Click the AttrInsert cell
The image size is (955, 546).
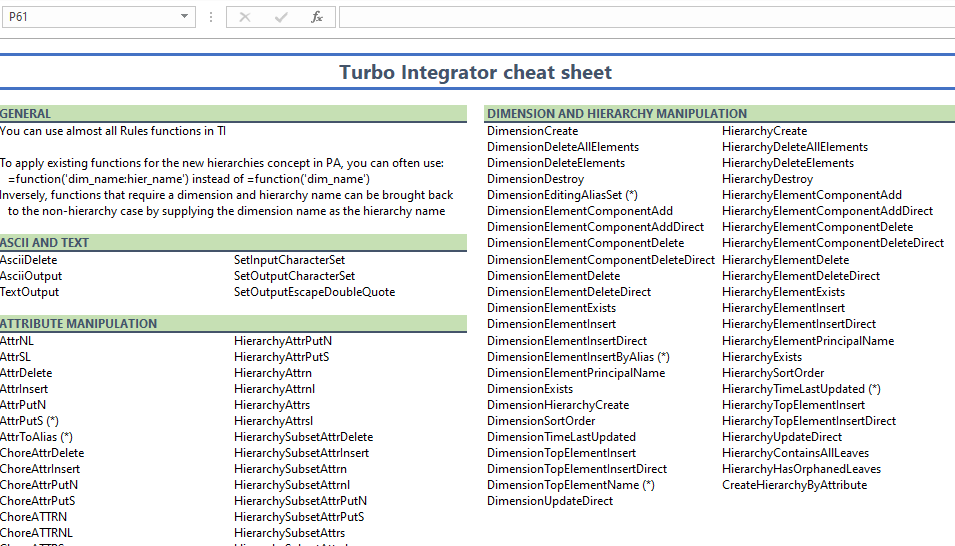click(x=24, y=389)
